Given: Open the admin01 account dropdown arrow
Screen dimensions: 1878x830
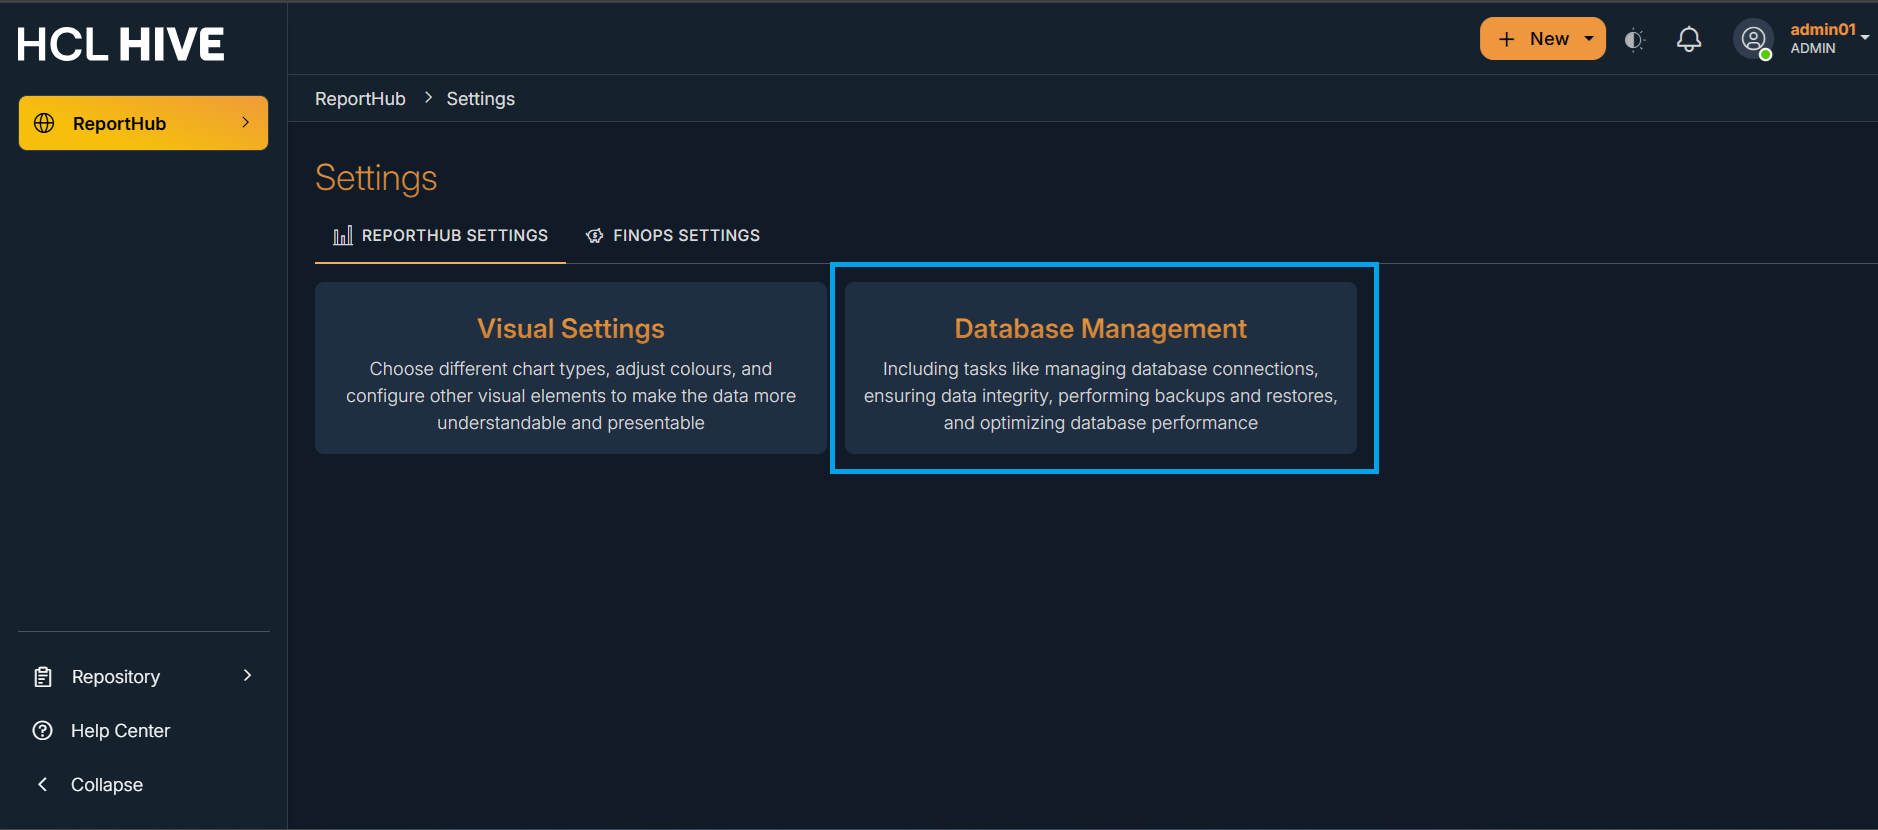Looking at the screenshot, I should tap(1865, 38).
